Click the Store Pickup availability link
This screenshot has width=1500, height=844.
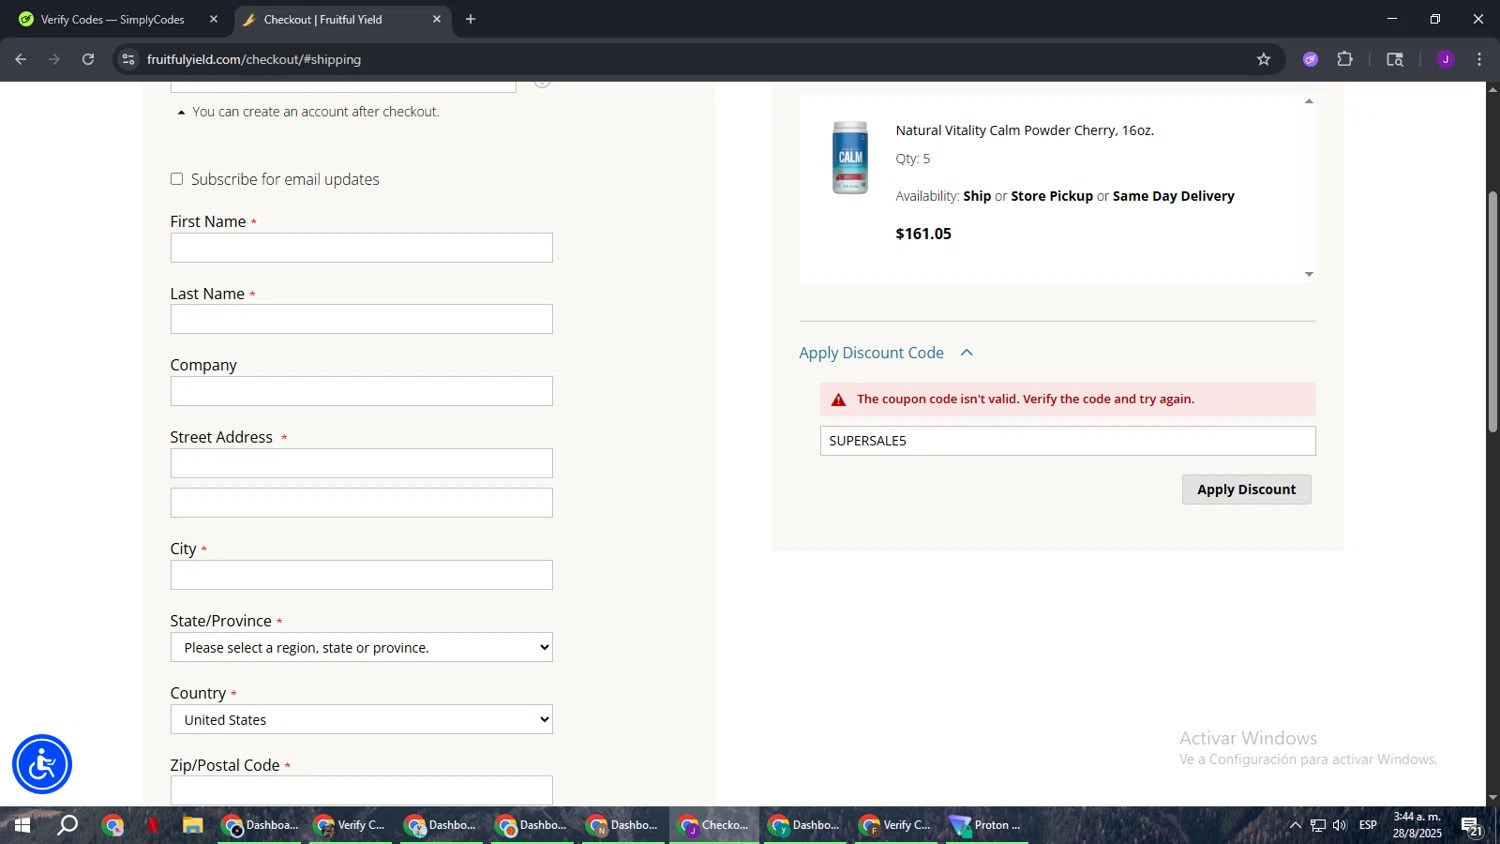pyautogui.click(x=1052, y=196)
